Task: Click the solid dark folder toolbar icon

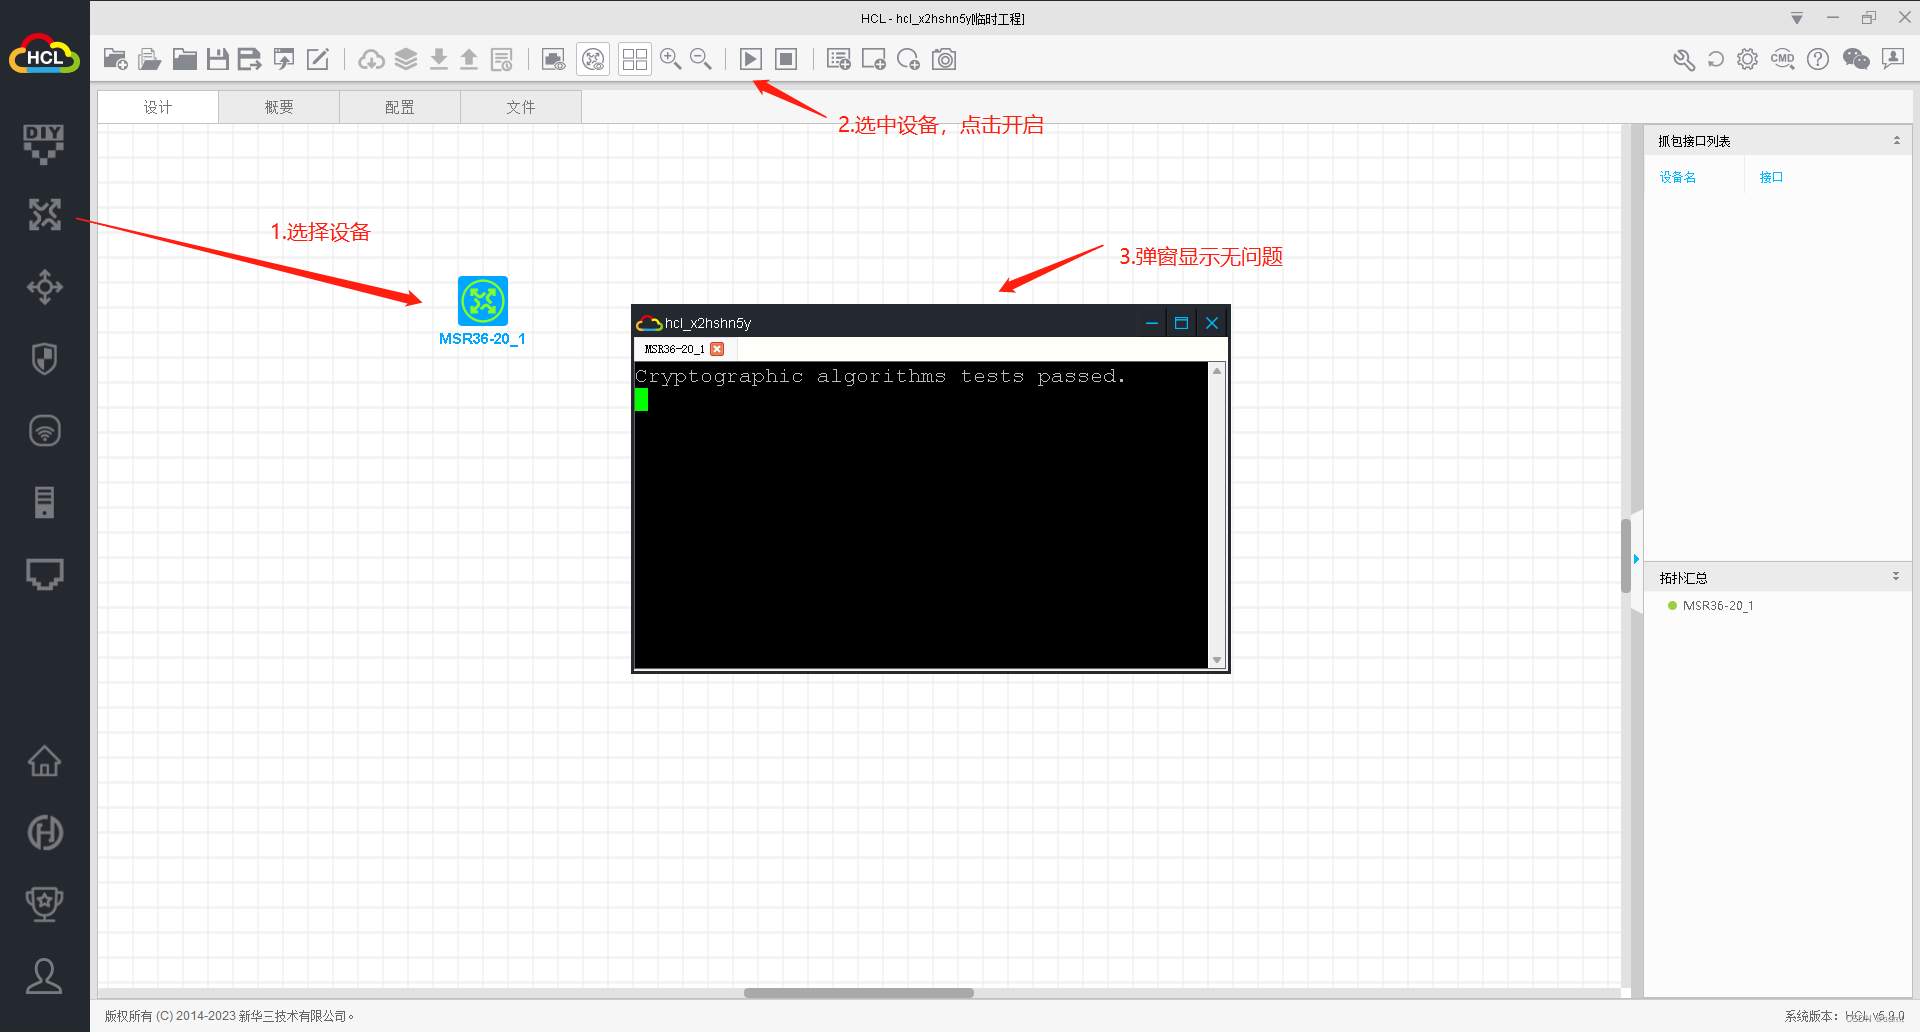Action: [x=184, y=60]
